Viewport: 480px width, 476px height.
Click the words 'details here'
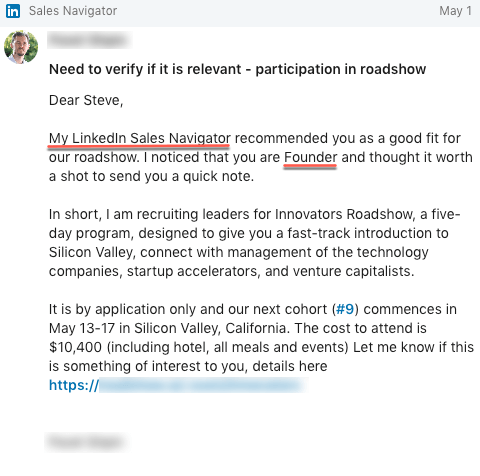pyautogui.click(x=290, y=366)
